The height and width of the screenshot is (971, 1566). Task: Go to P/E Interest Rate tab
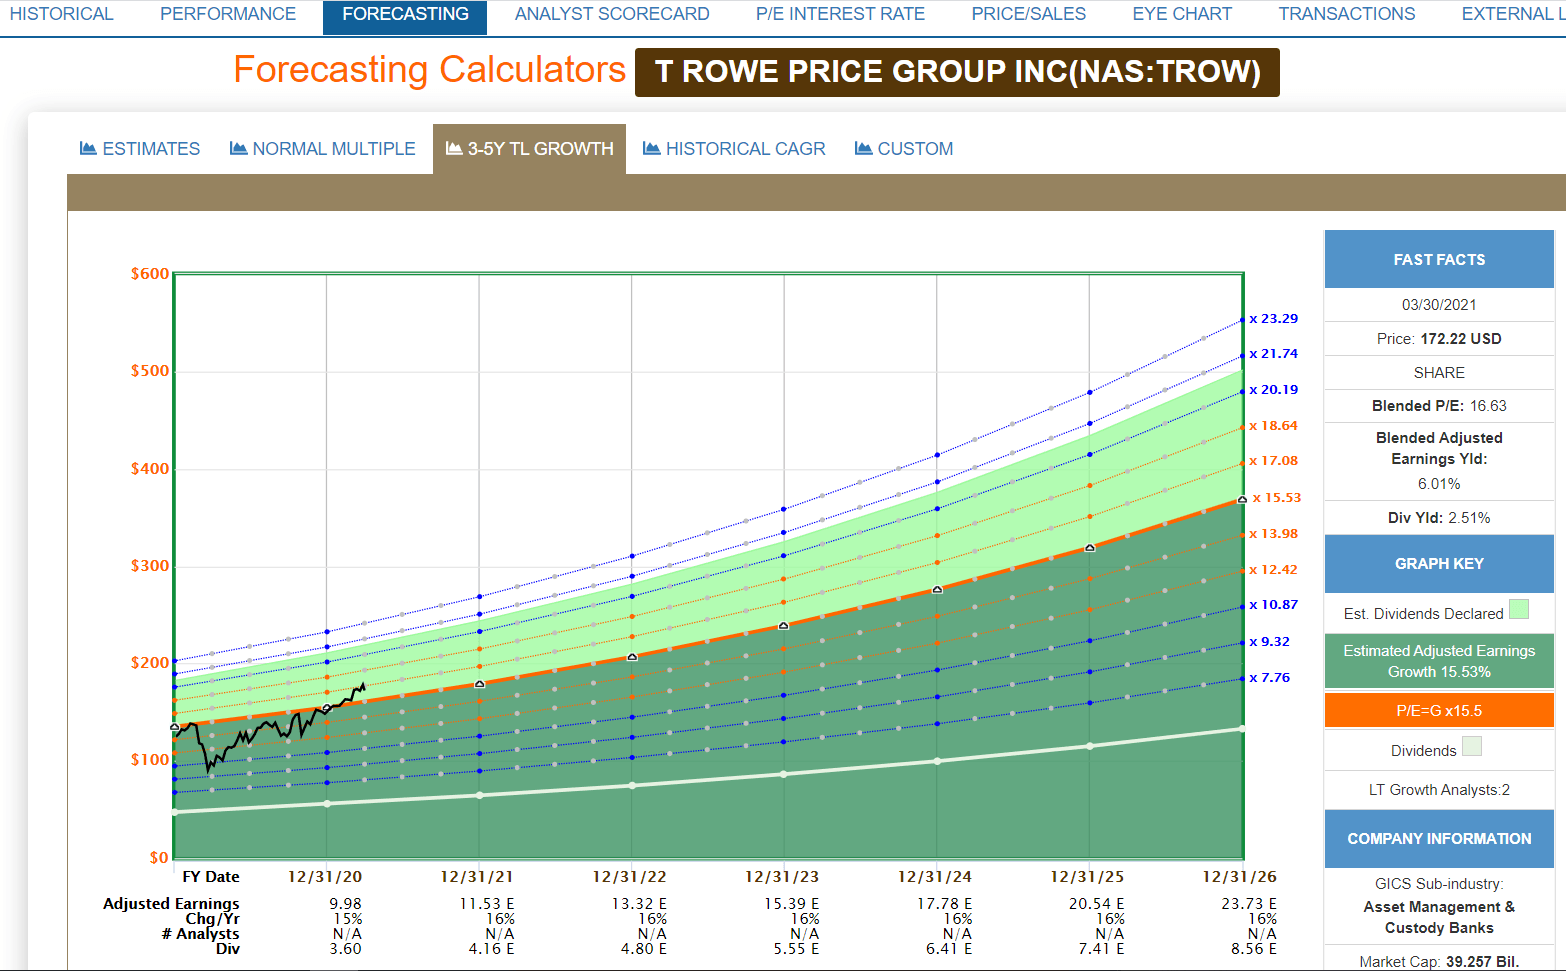(840, 14)
